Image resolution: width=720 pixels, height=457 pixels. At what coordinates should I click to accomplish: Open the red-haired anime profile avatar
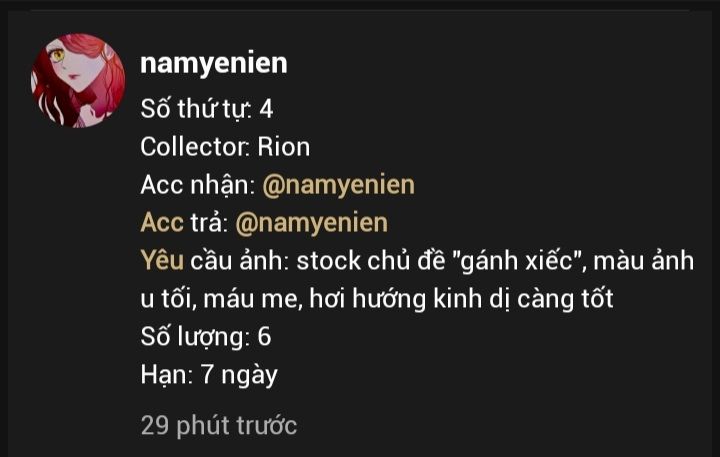(x=78, y=80)
